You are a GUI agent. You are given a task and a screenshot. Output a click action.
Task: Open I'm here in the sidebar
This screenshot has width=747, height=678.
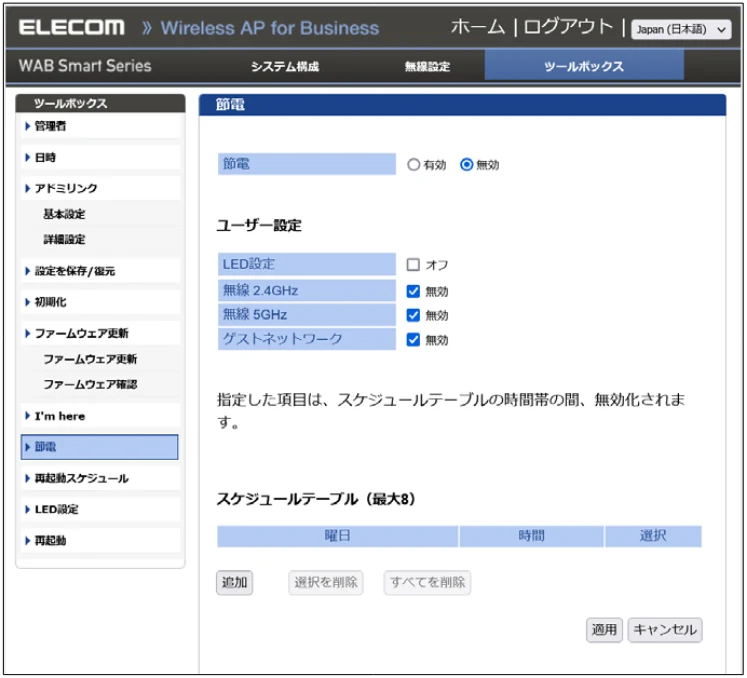pyautogui.click(x=100, y=416)
